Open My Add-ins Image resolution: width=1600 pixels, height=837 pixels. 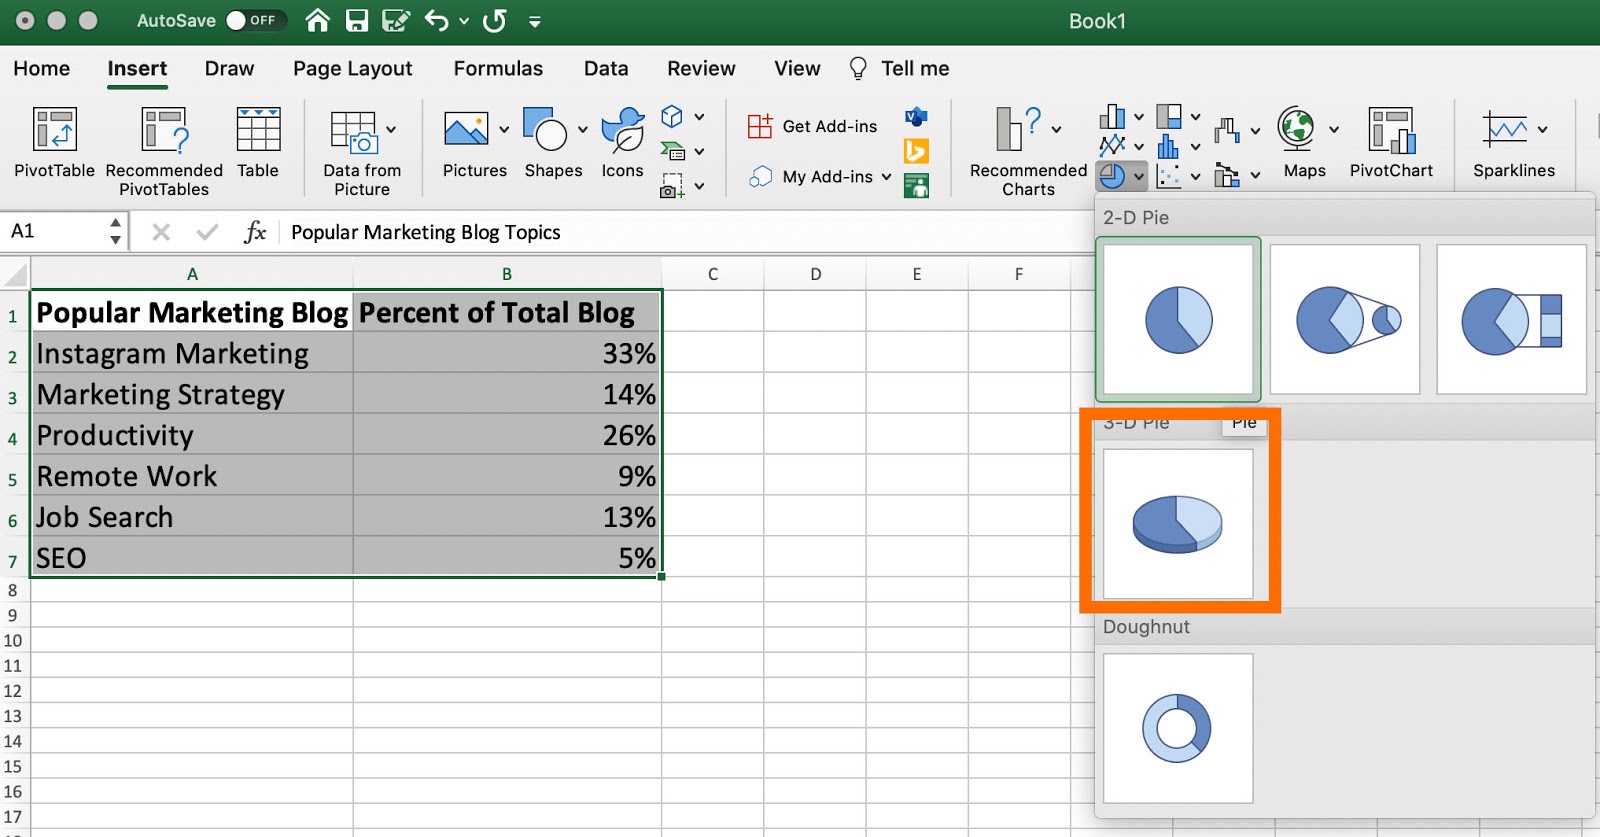(820, 177)
